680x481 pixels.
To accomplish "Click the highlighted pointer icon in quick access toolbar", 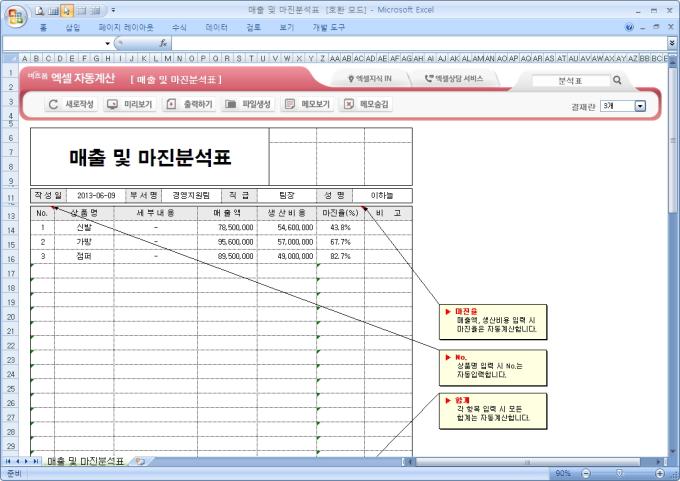I will tap(66, 11).
